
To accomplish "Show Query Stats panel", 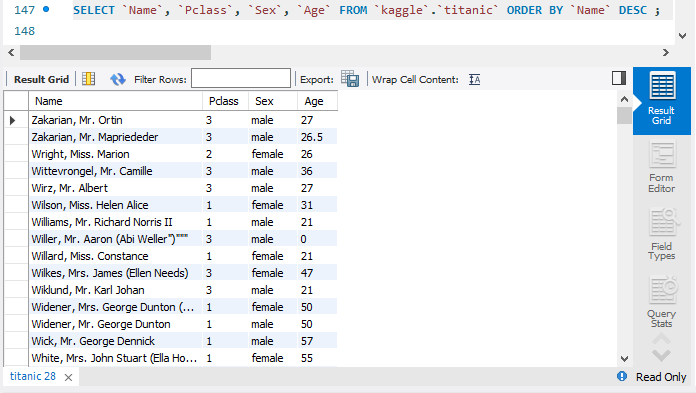I will (661, 302).
